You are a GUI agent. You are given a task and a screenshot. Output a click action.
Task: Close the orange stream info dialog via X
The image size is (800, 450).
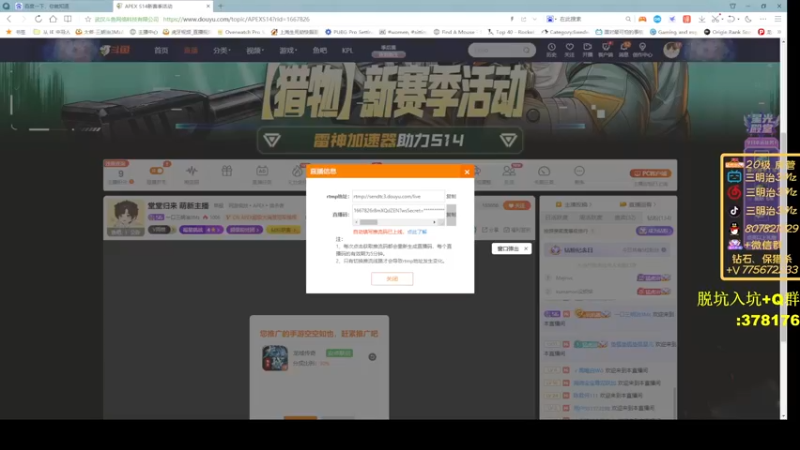467,172
